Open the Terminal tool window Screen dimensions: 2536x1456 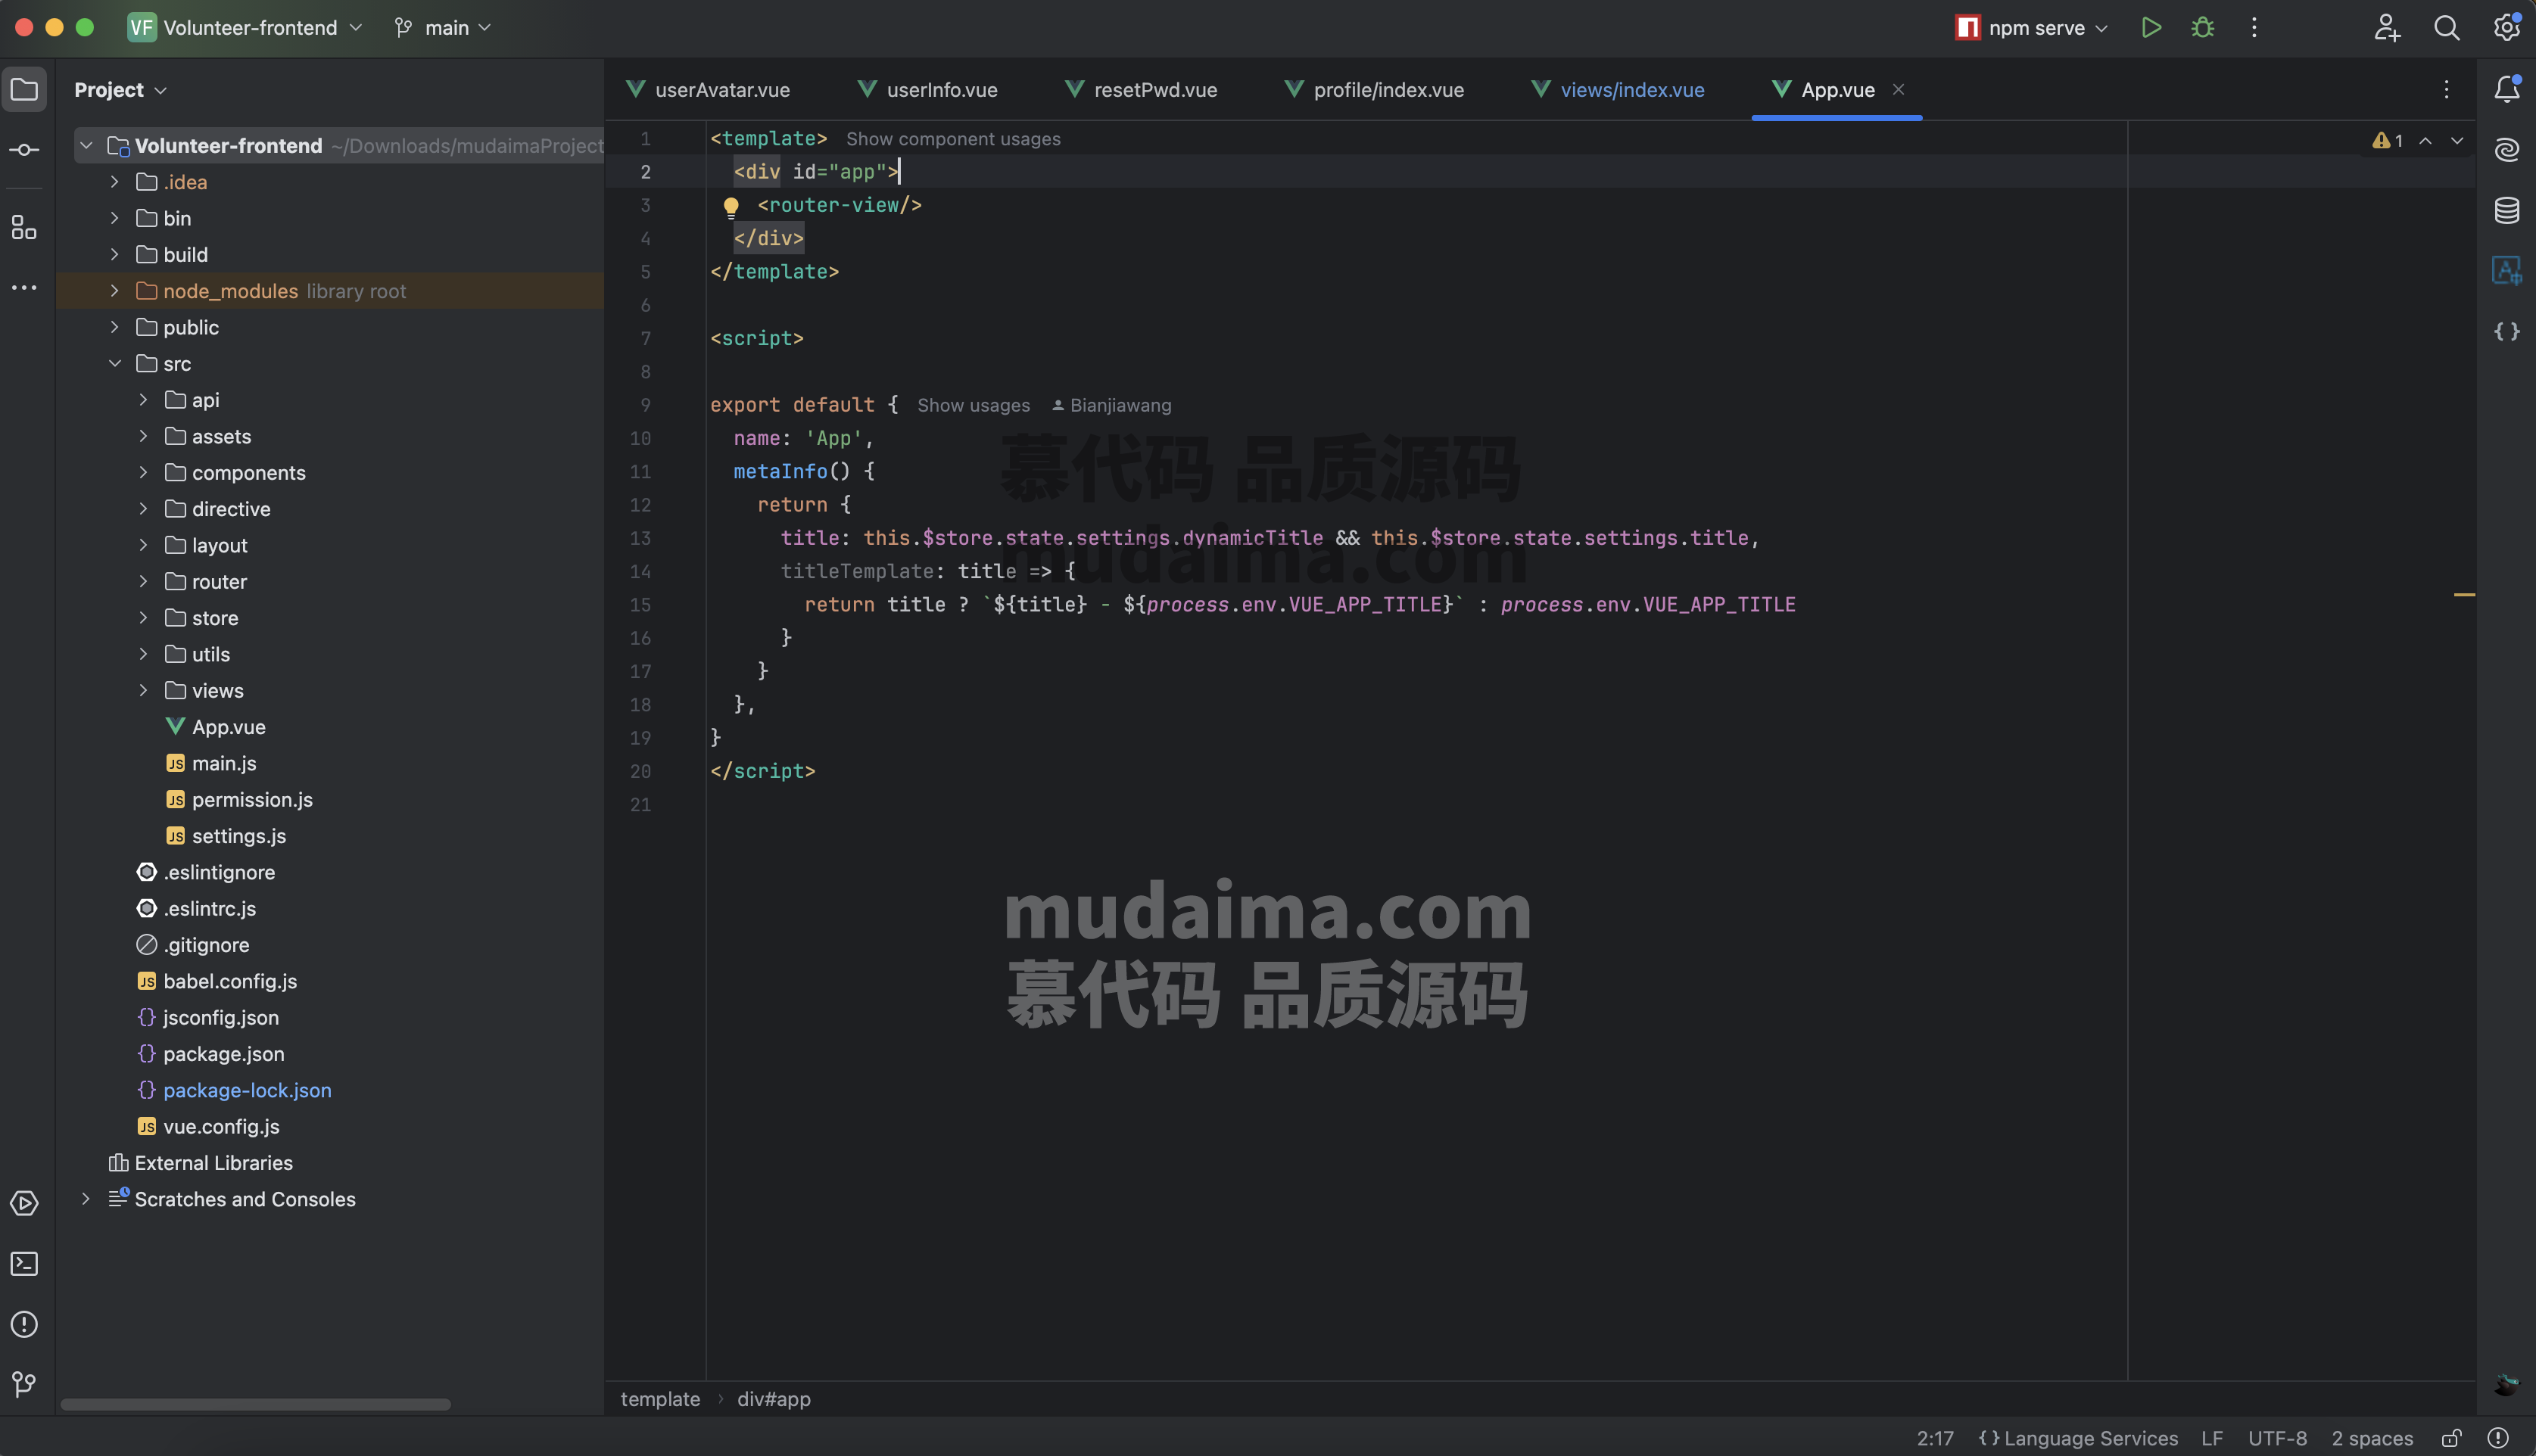(x=24, y=1264)
